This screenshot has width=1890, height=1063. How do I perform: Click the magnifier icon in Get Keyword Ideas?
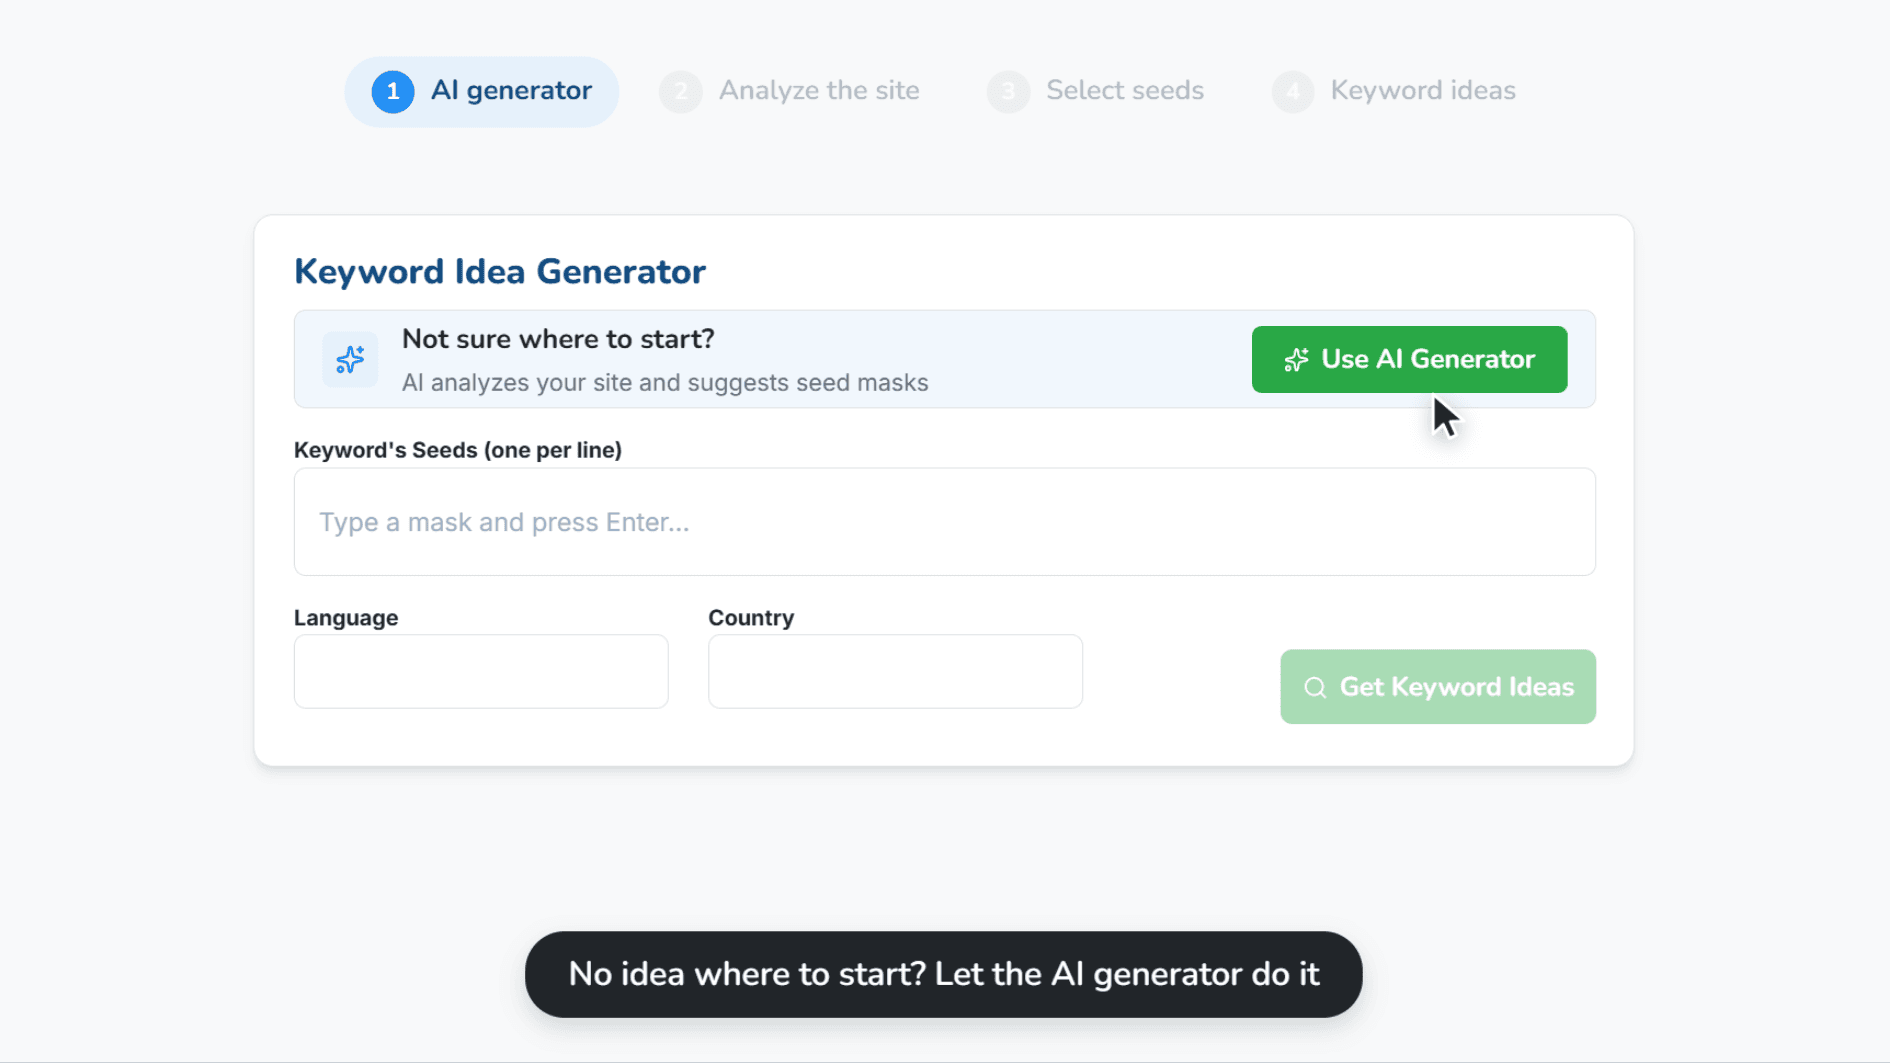(x=1315, y=688)
